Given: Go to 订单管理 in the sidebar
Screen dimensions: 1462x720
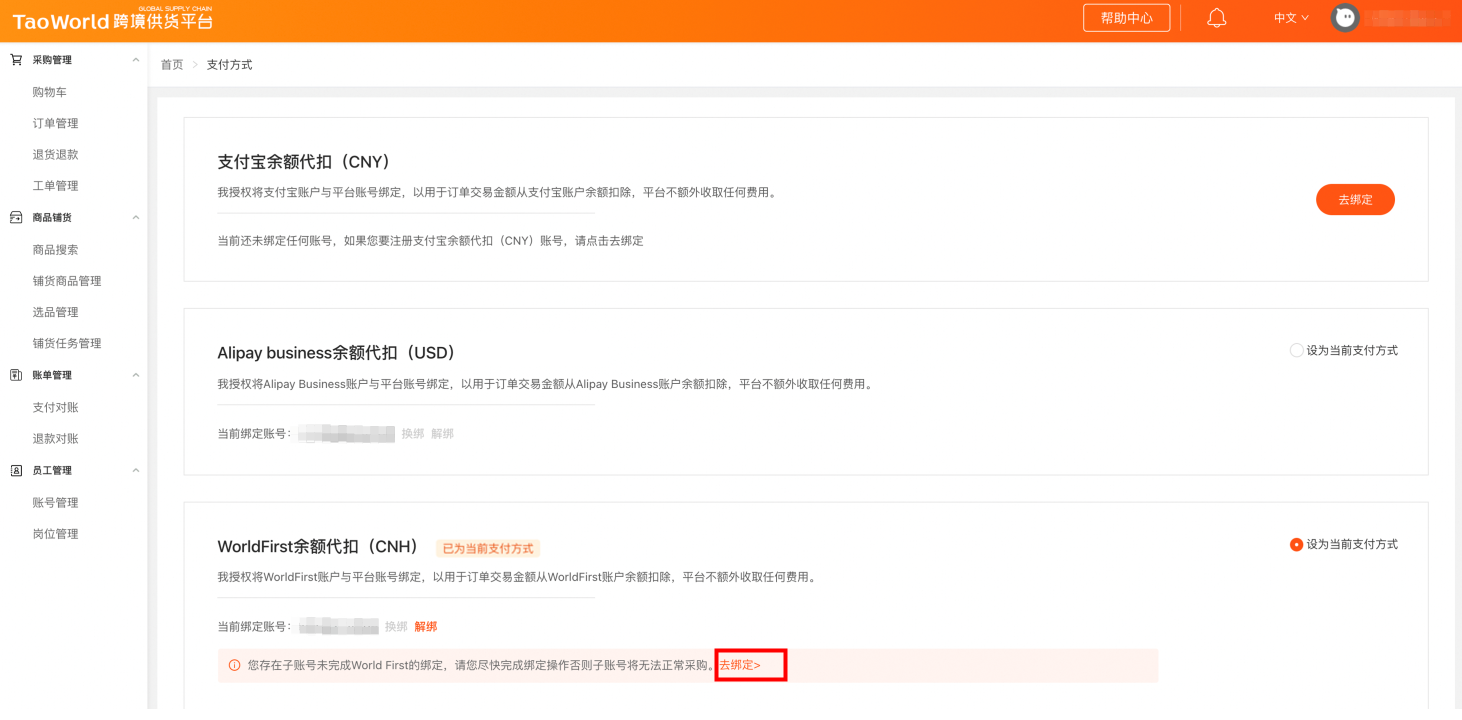Looking at the screenshot, I should pos(55,123).
